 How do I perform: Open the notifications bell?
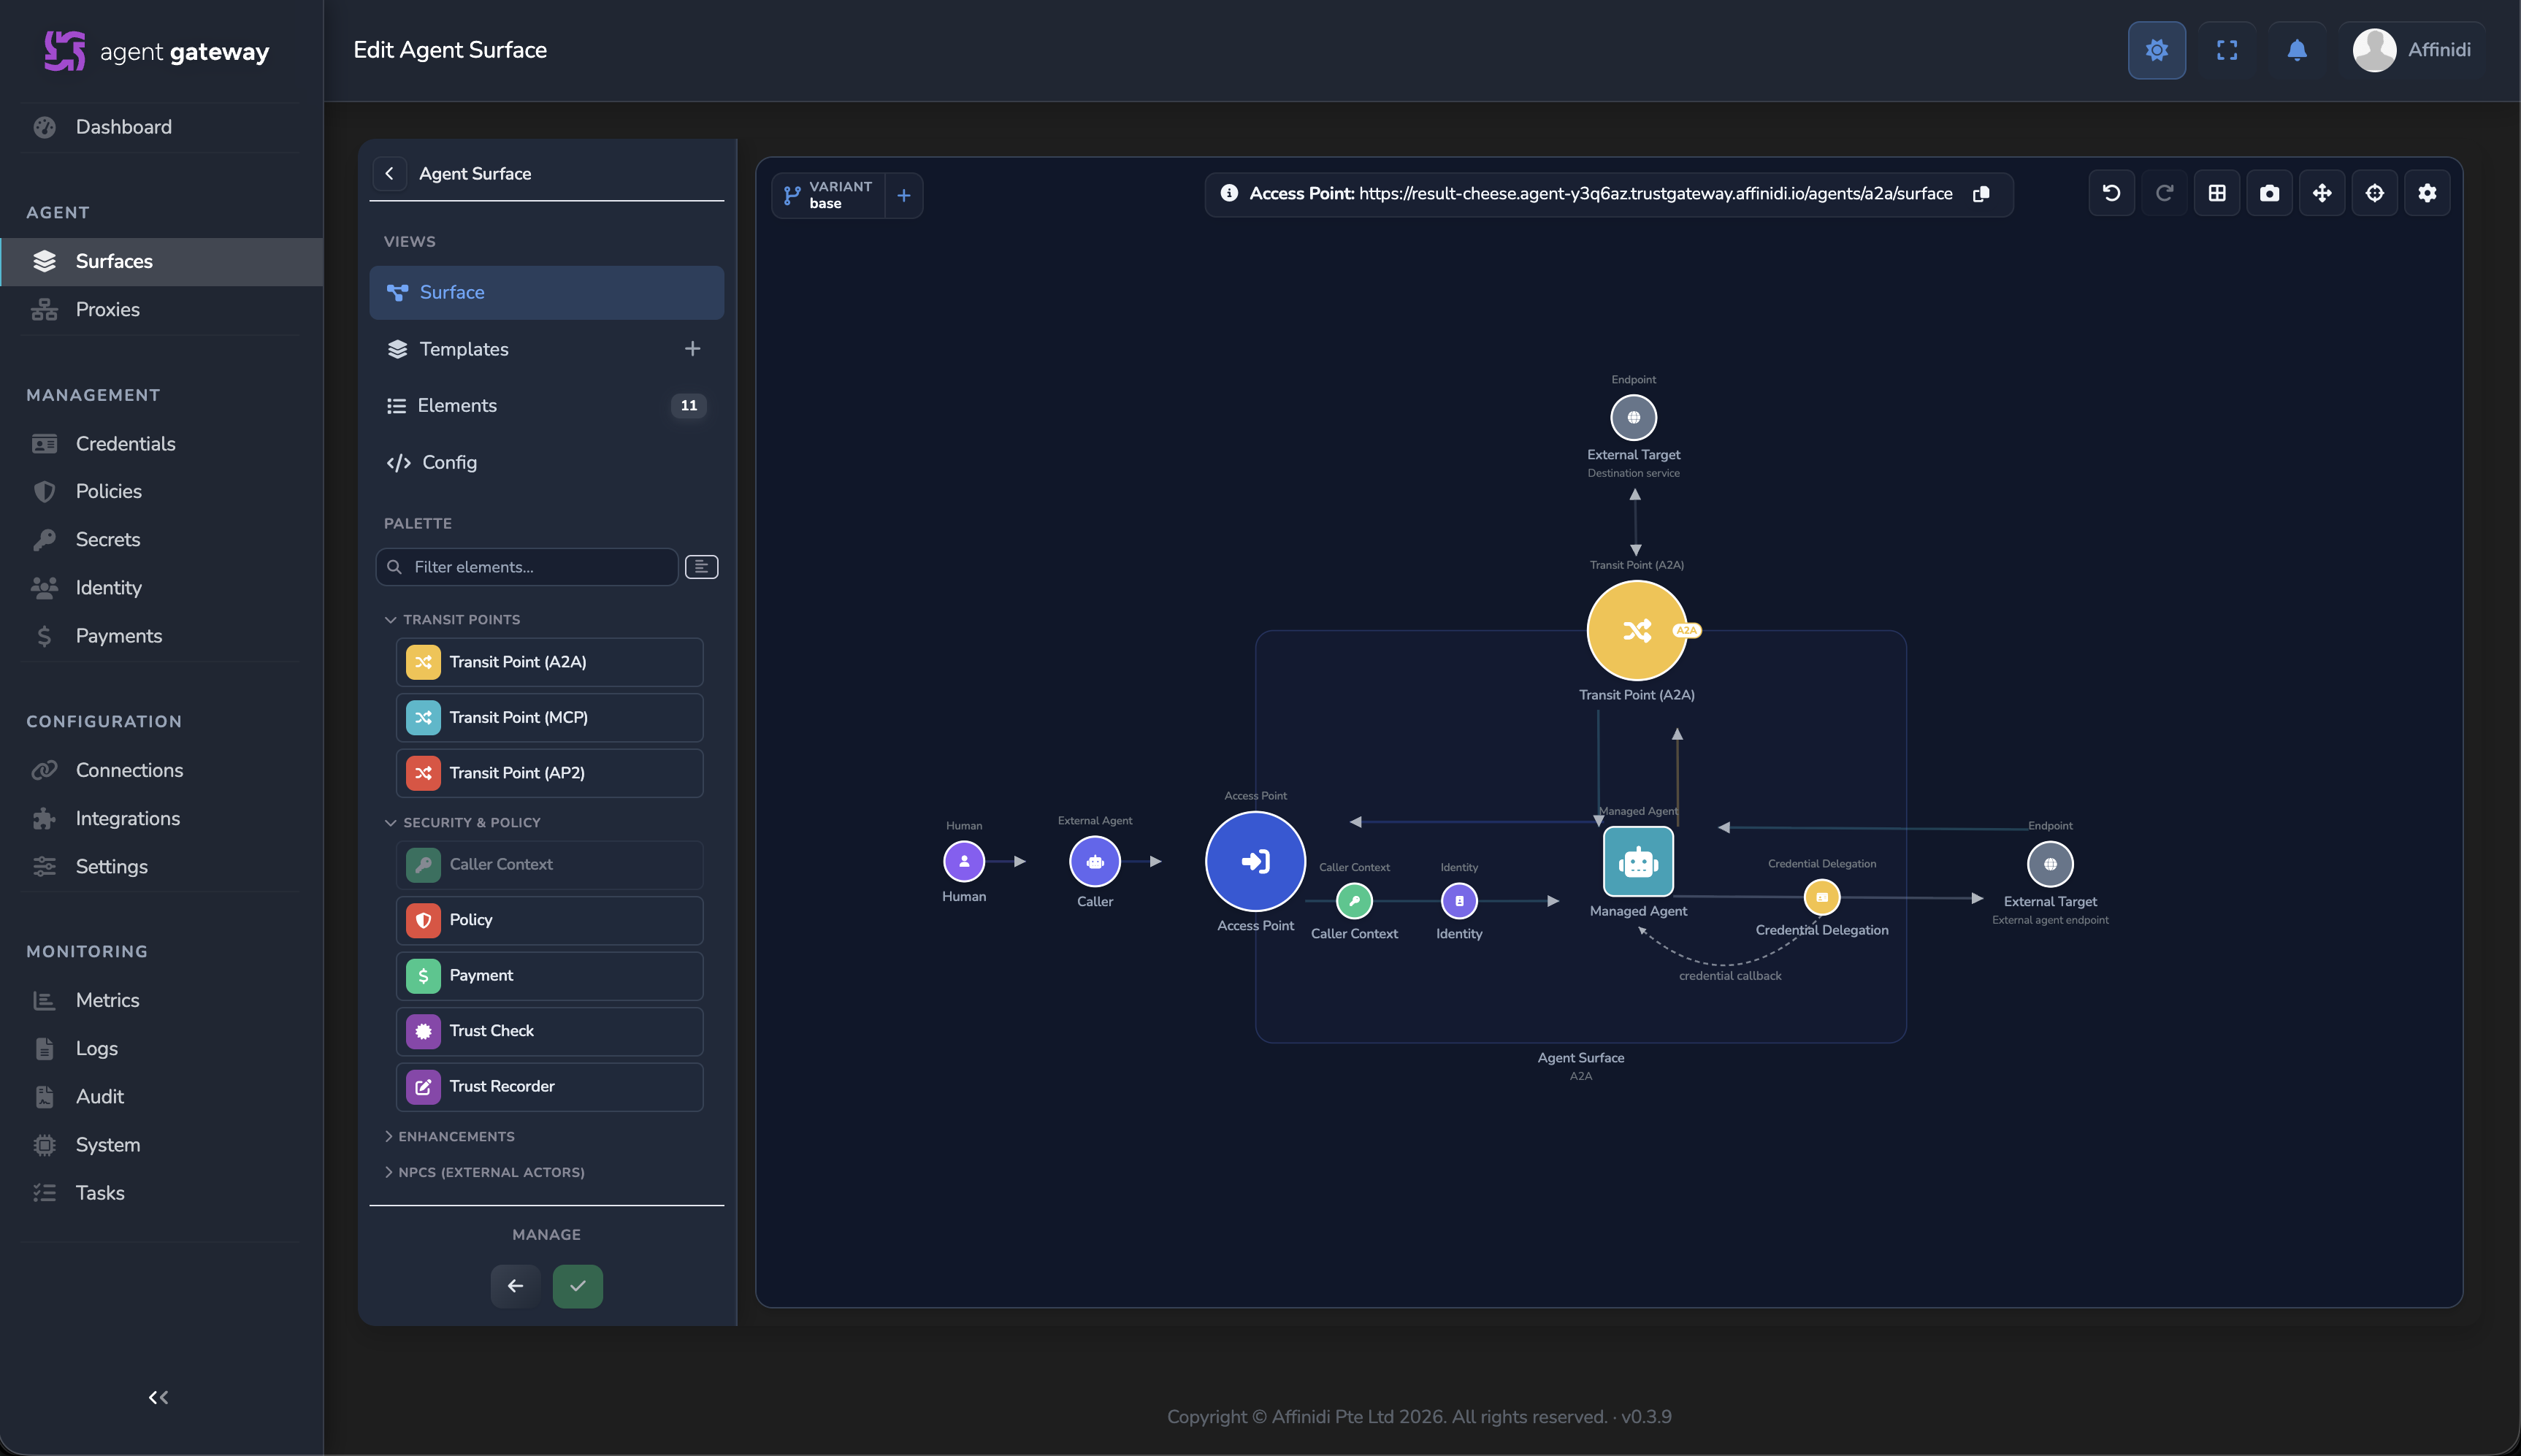pos(2297,50)
